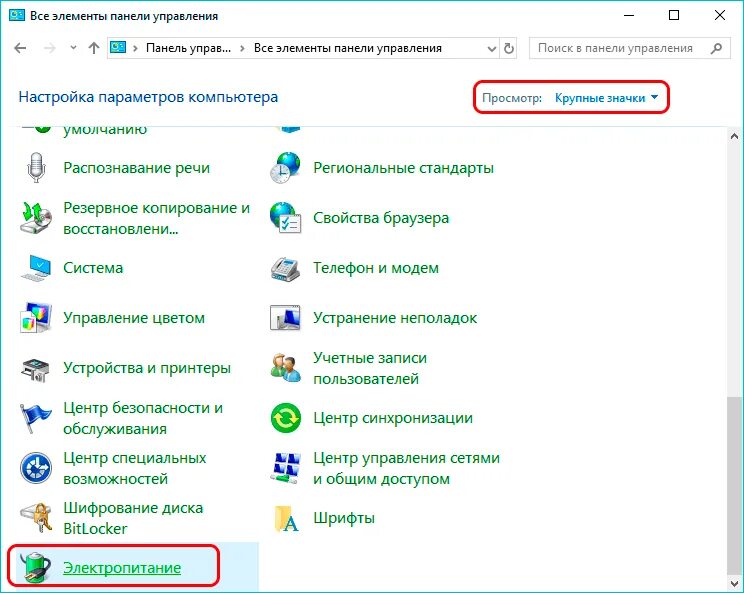
Task: Open the 'Крупные значки' view dropdown
Action: pos(606,98)
